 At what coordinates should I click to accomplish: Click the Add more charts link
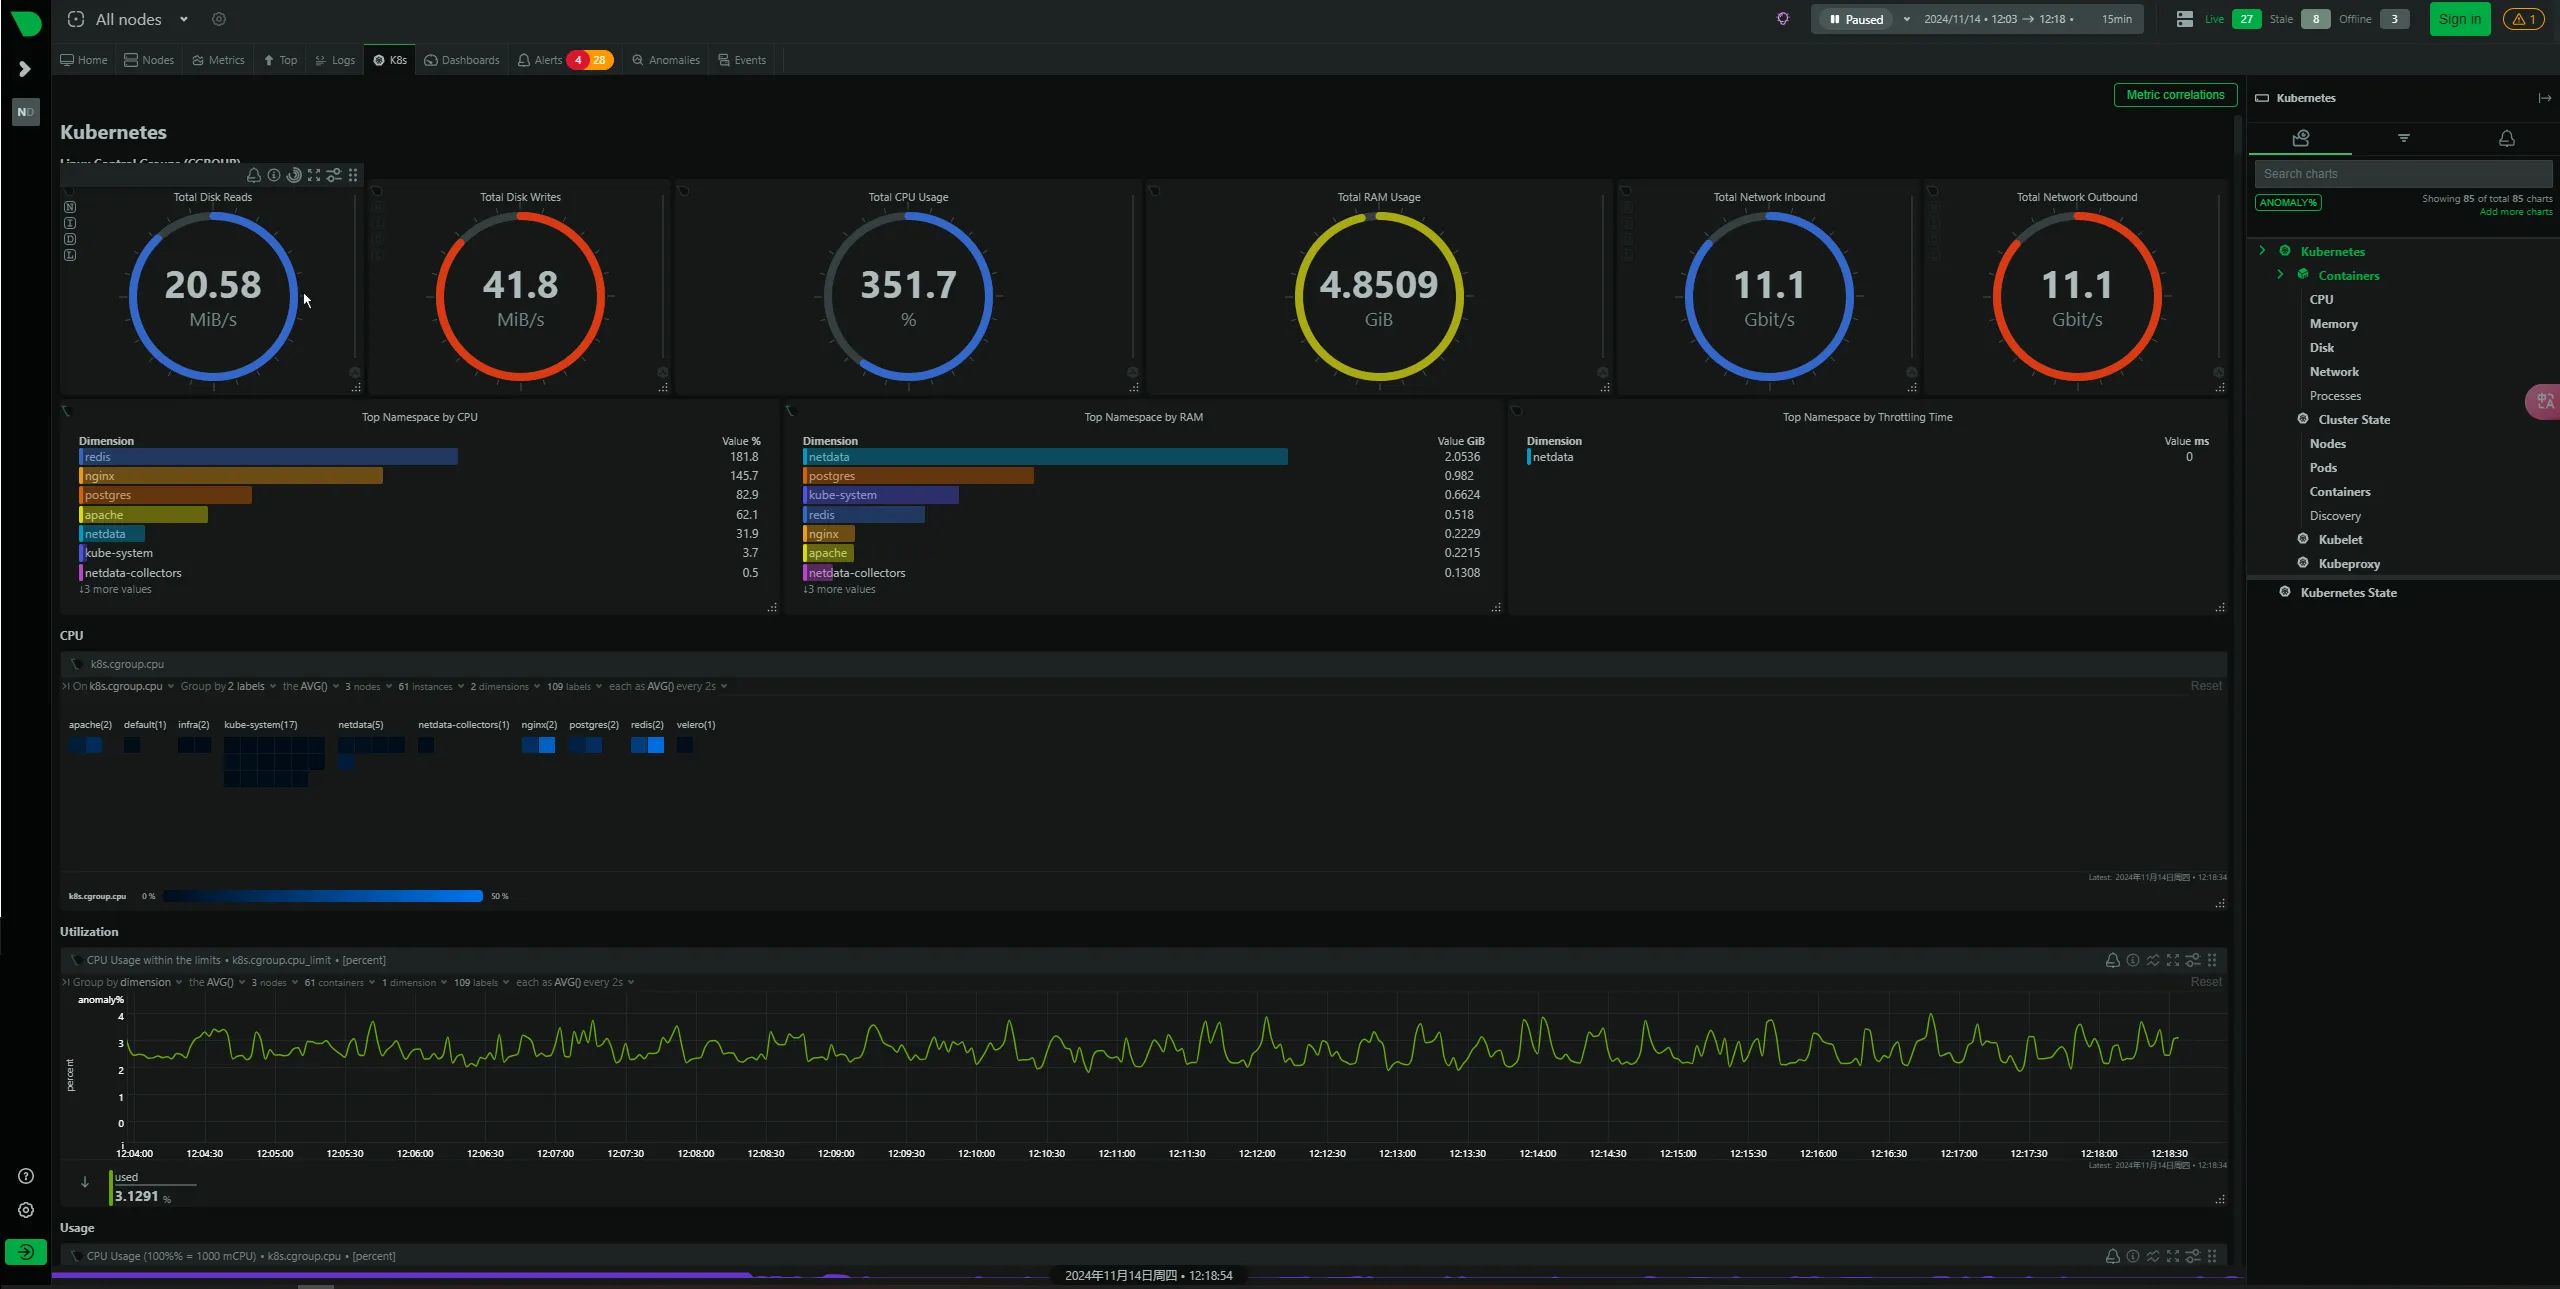coord(2515,212)
